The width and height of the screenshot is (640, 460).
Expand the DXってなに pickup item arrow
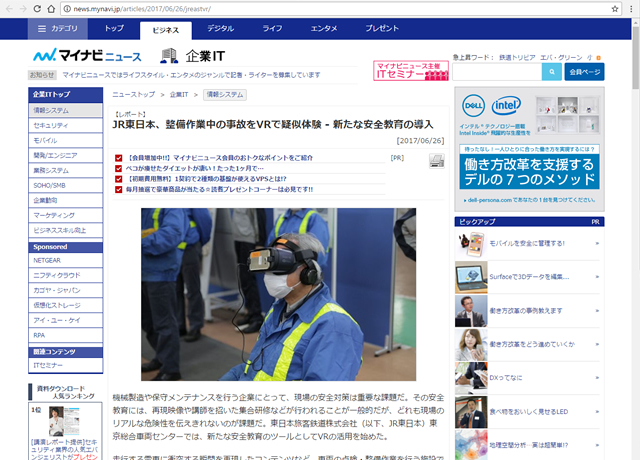point(595,379)
